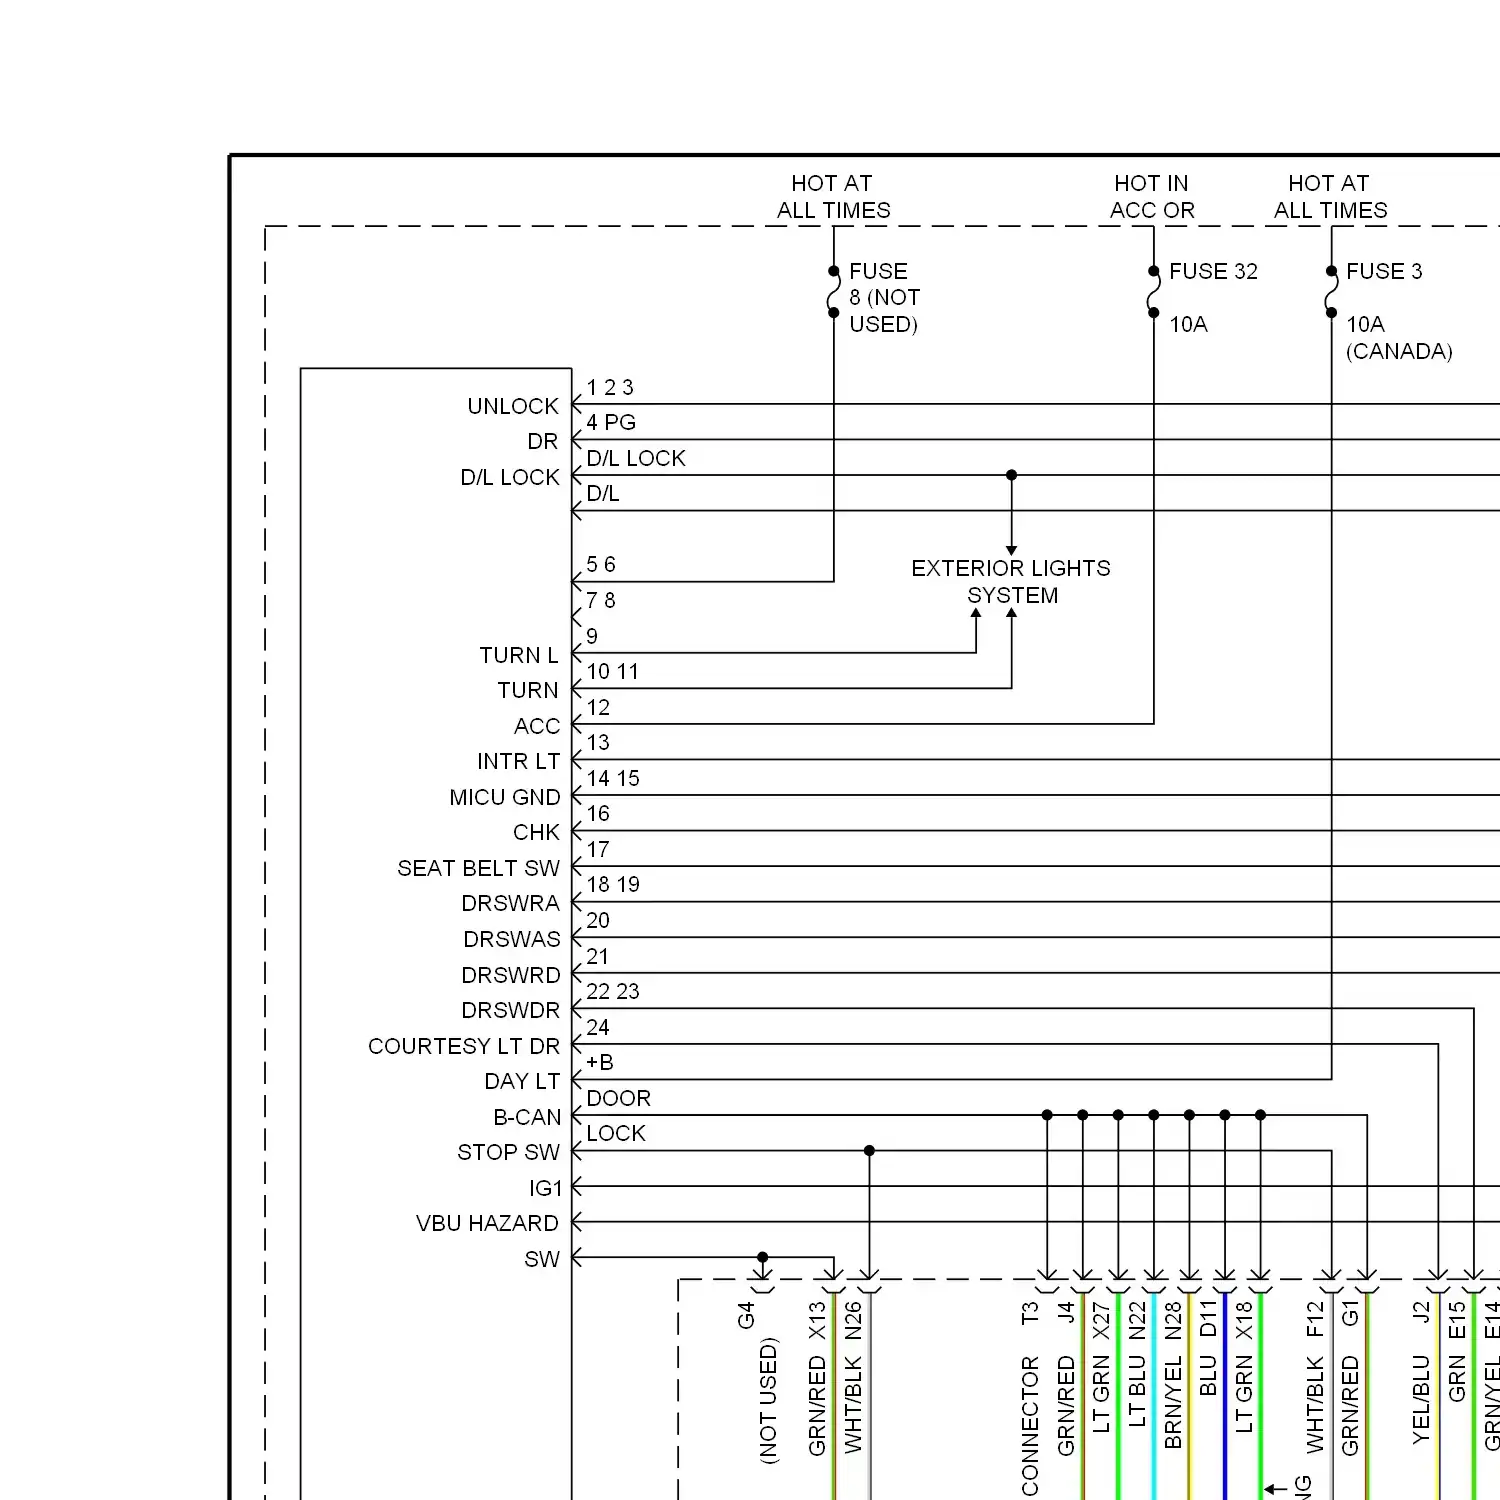Select the vertical '(NOT USED)' label under G4

(769, 1400)
